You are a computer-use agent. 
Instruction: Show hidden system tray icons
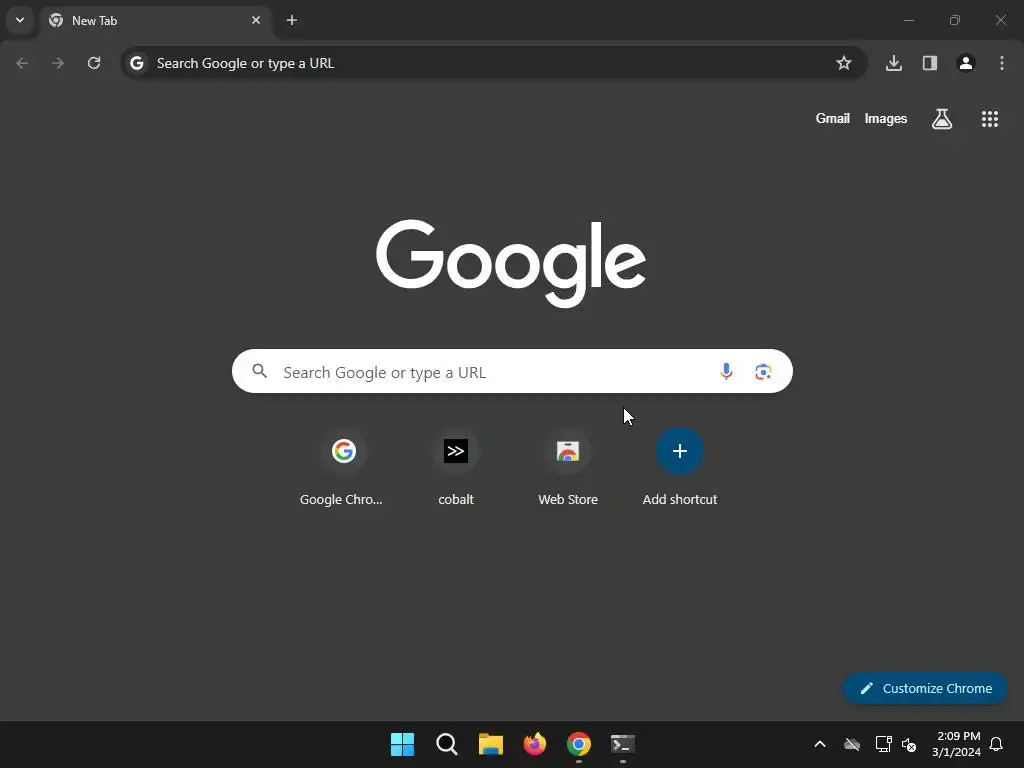(820, 744)
